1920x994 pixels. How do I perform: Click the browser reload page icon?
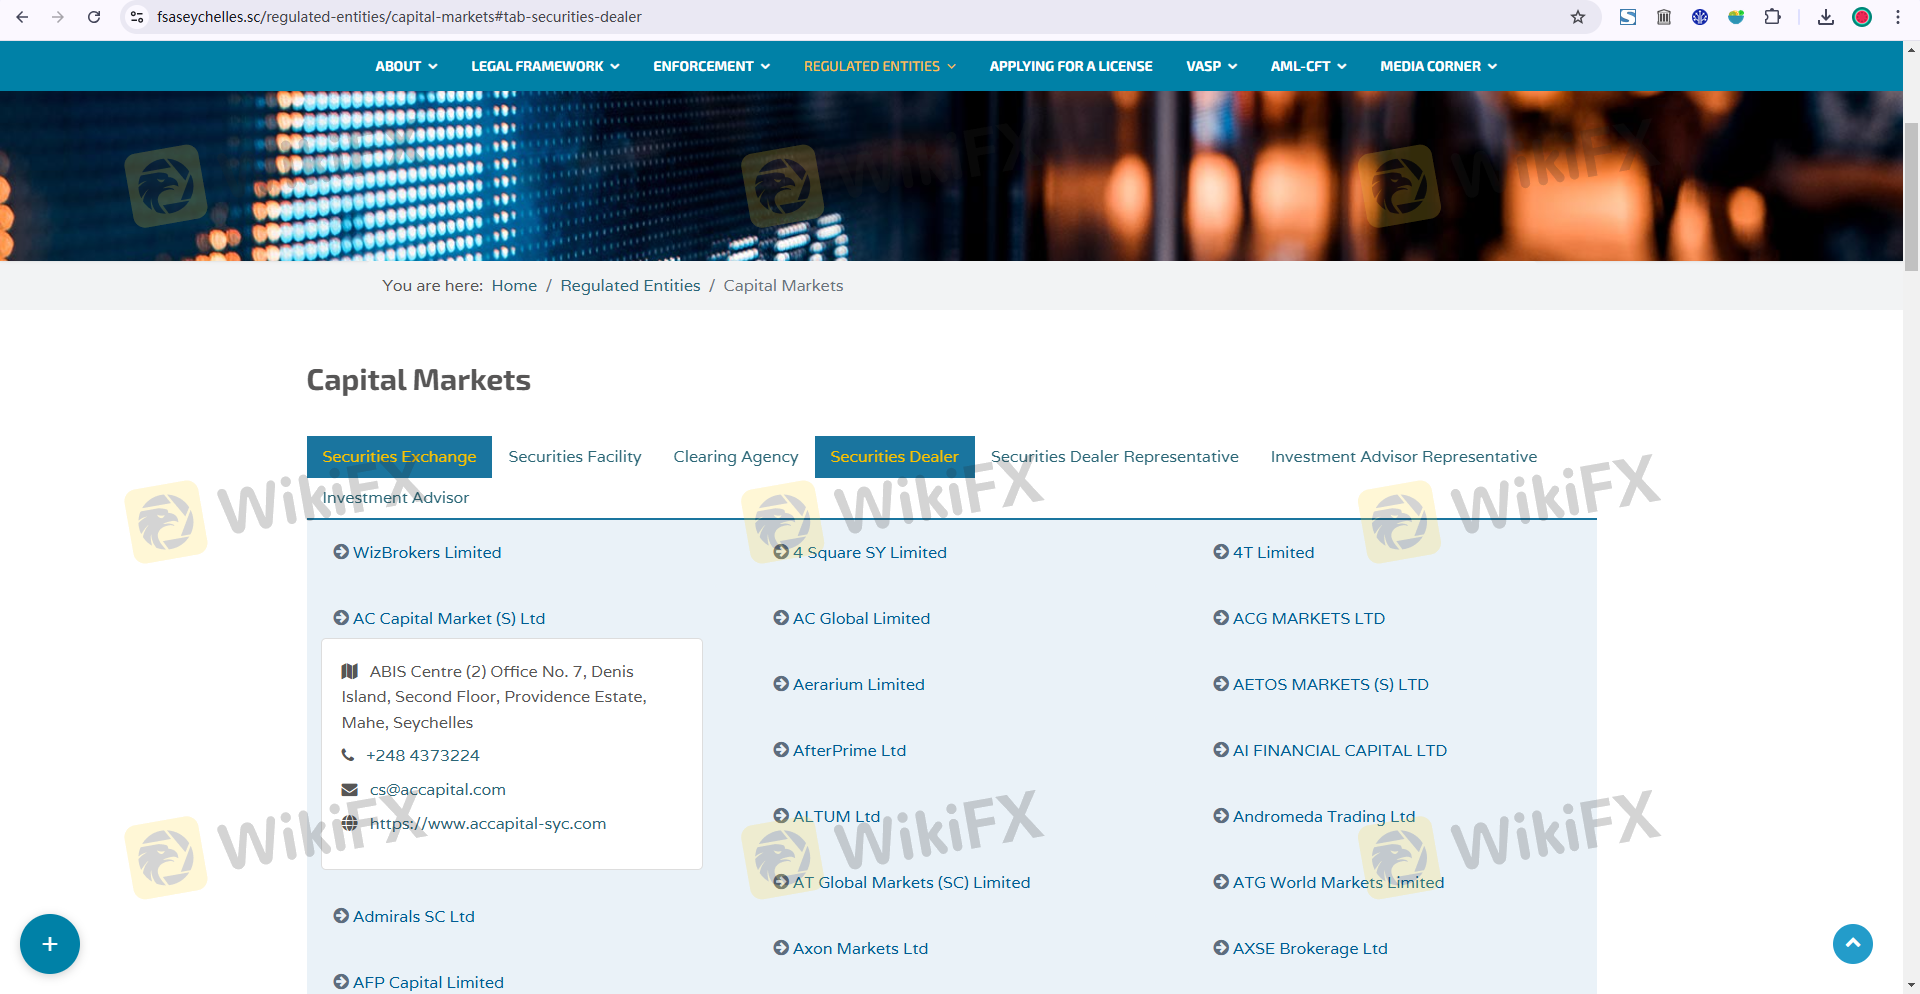pyautogui.click(x=94, y=17)
